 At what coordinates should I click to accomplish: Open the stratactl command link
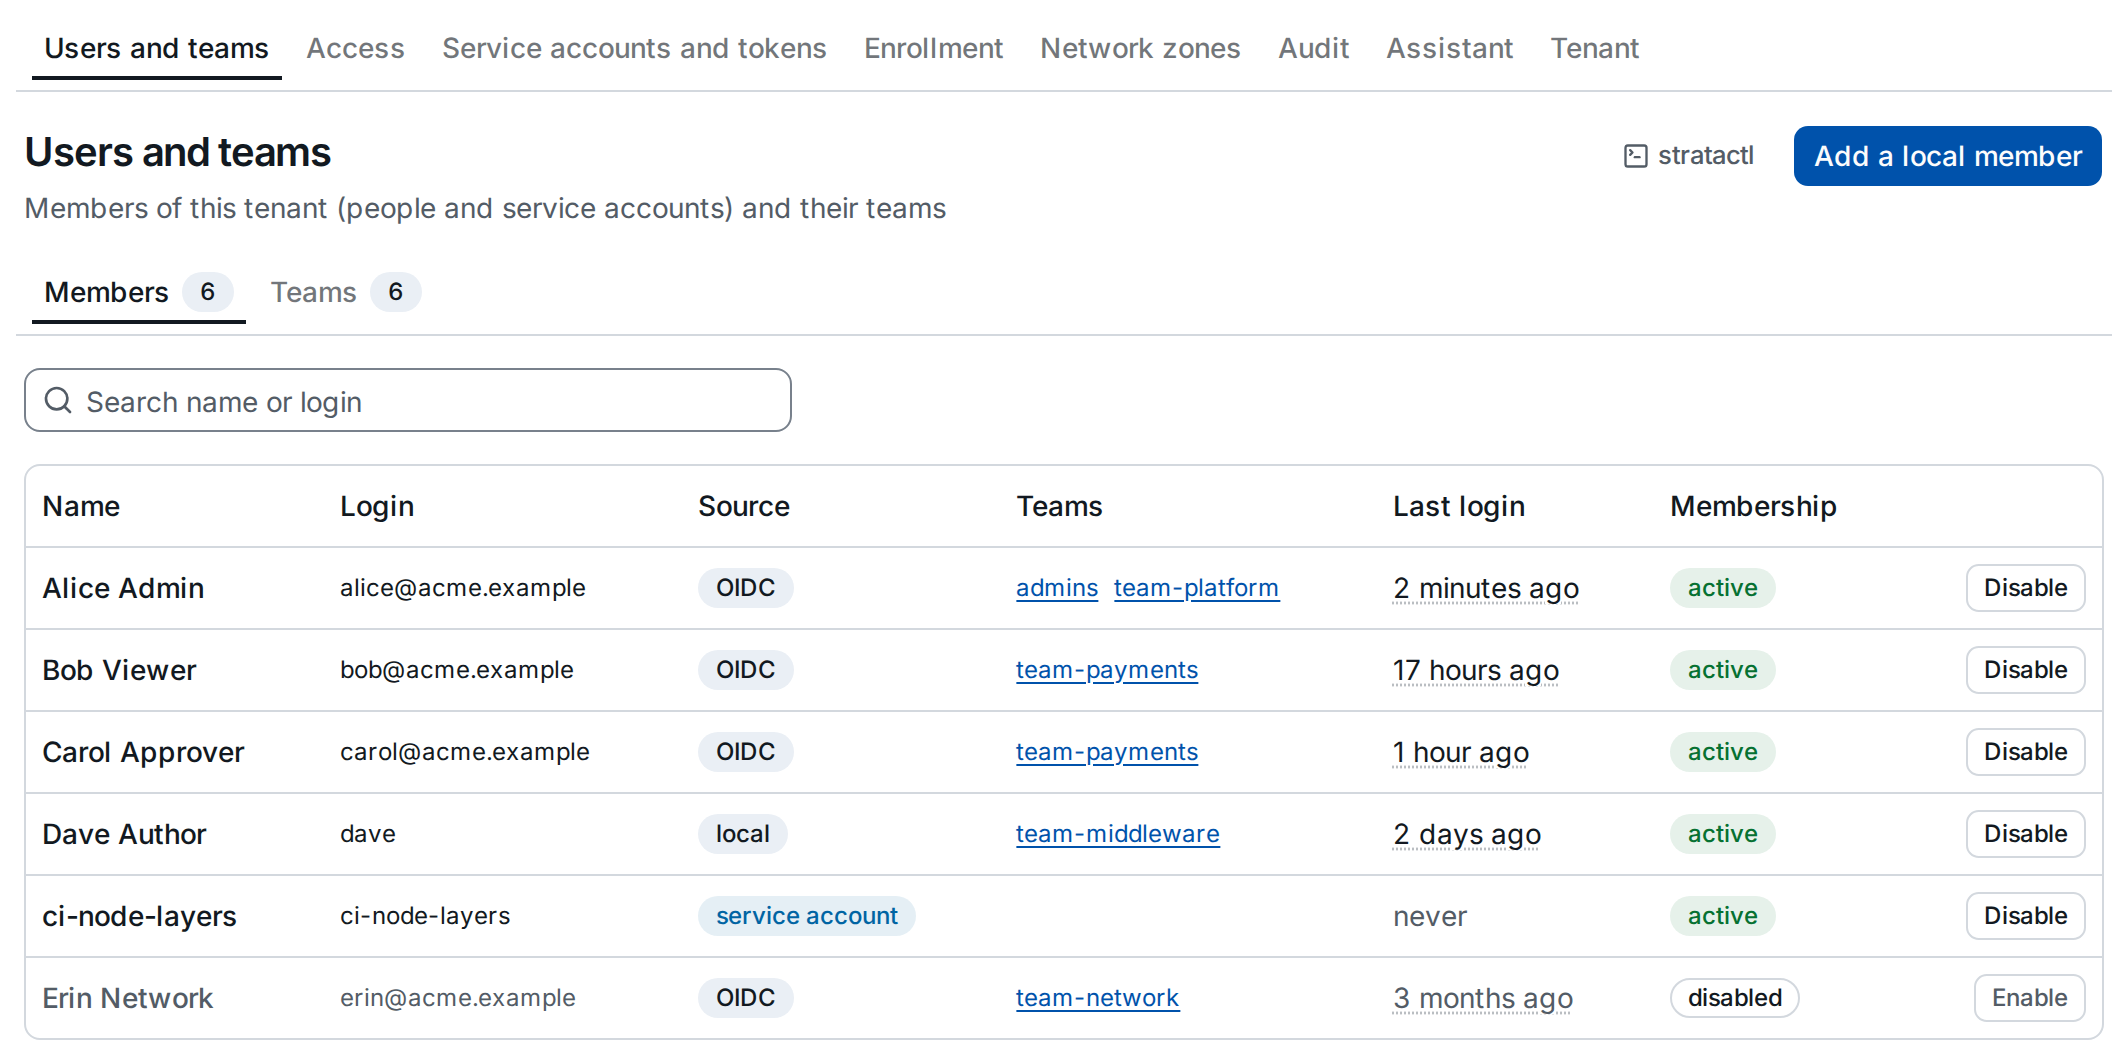coord(1689,156)
